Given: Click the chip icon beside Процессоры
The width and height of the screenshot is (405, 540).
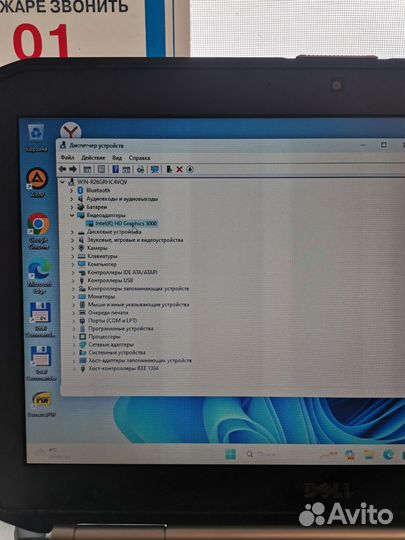Looking at the screenshot, I should (x=82, y=336).
